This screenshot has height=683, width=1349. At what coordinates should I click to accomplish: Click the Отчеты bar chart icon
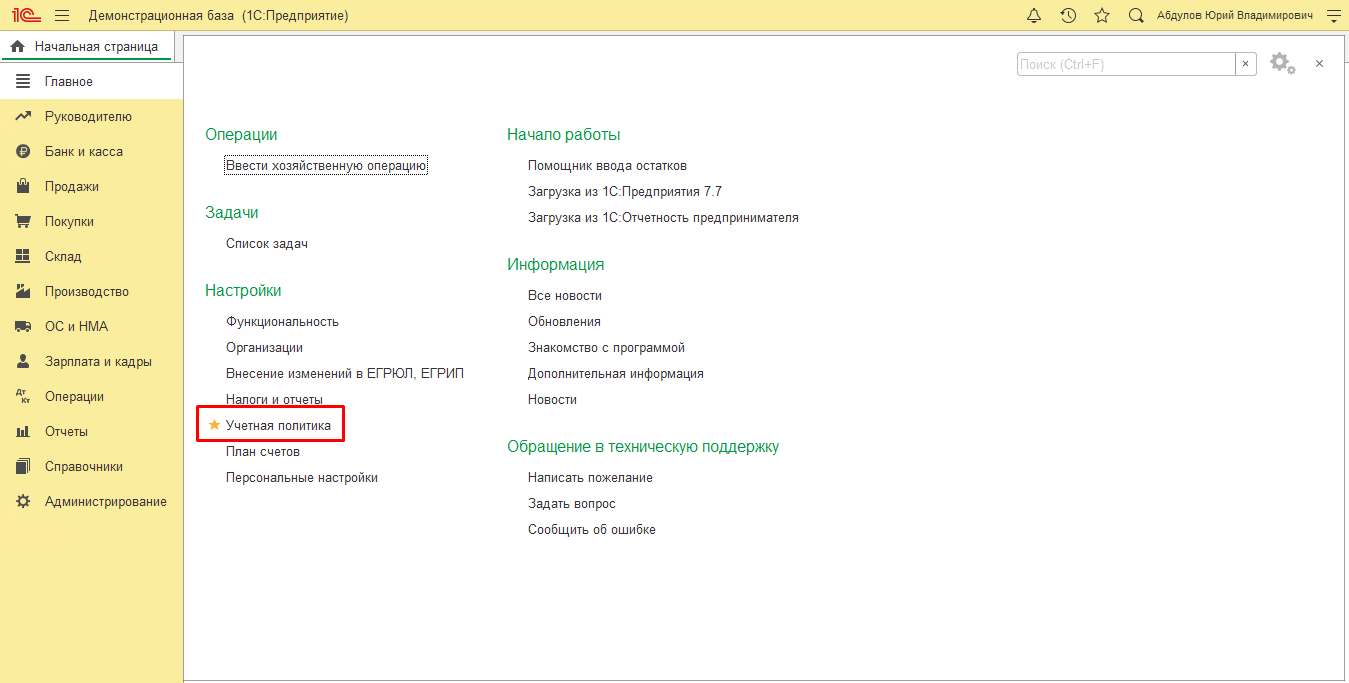[23, 431]
